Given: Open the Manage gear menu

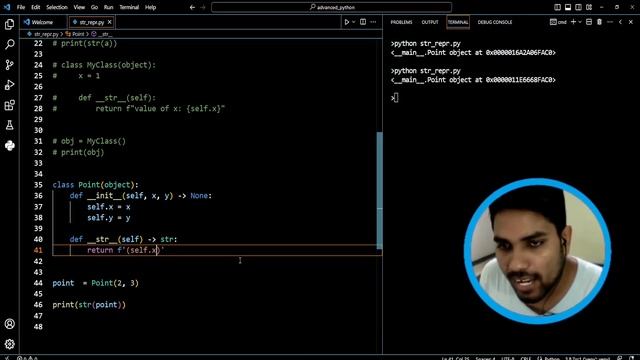Looking at the screenshot, I should coord(9,344).
